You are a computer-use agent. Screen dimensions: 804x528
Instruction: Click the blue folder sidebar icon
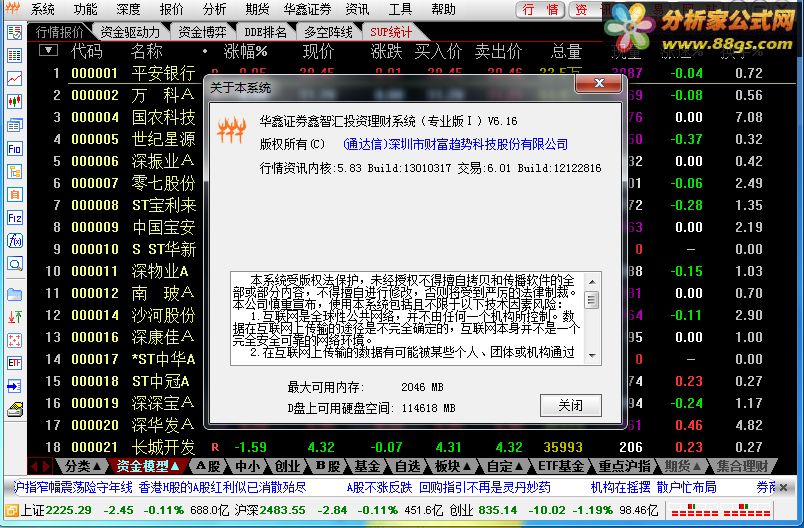pyautogui.click(x=14, y=294)
